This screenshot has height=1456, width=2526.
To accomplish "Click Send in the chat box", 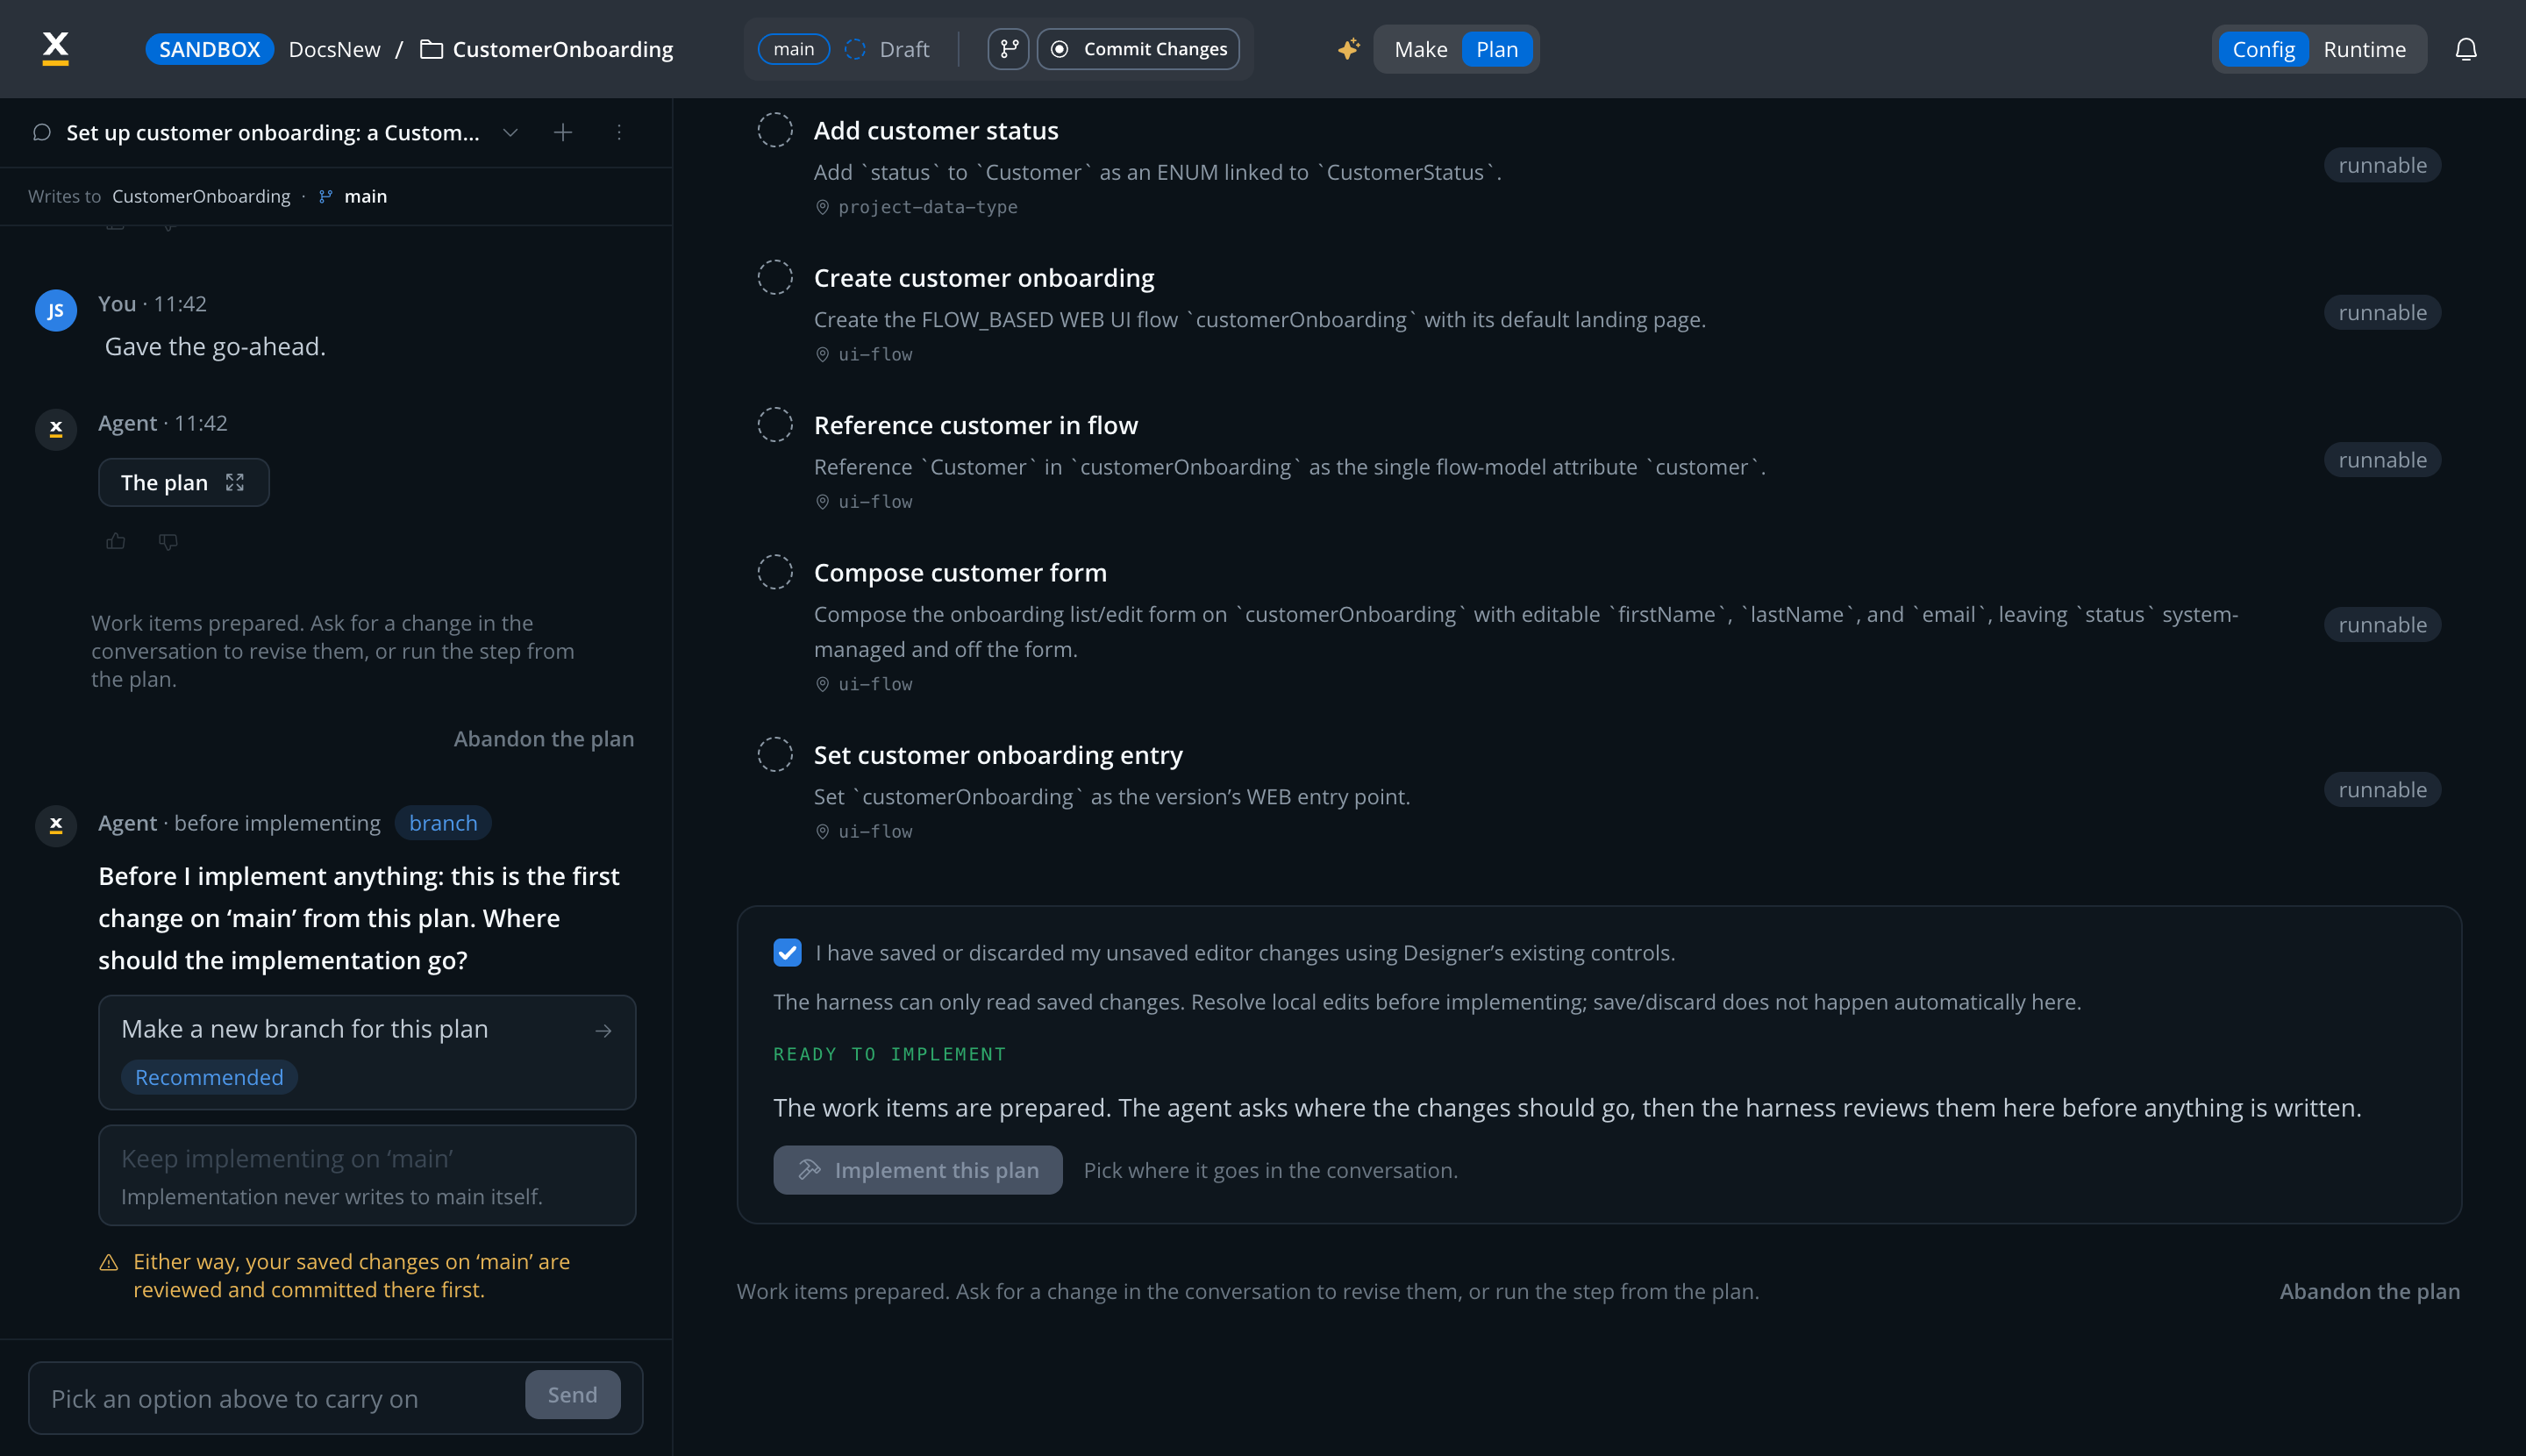I will [572, 1394].
